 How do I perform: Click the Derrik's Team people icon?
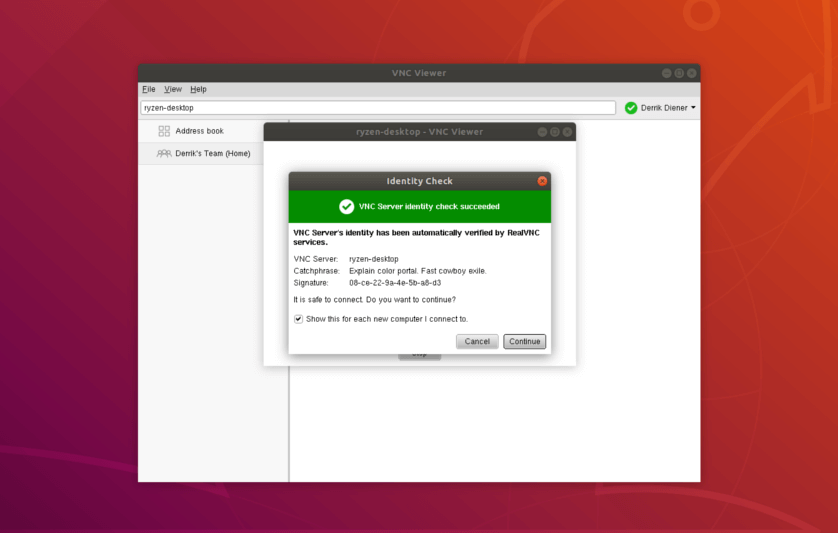pyautogui.click(x=164, y=153)
